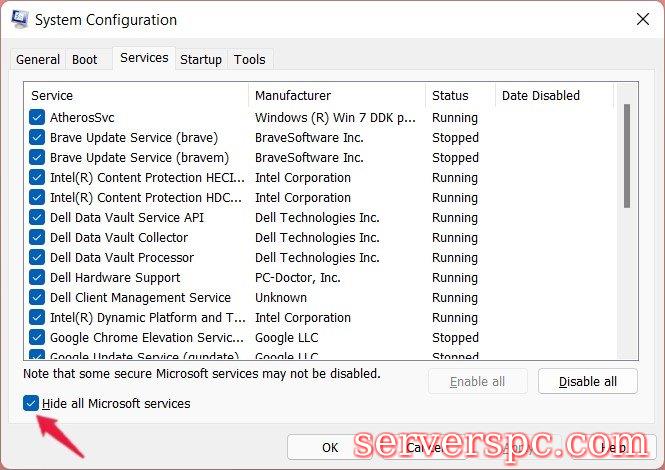The image size is (665, 470).
Task: Open the Tools tab
Action: 250,60
